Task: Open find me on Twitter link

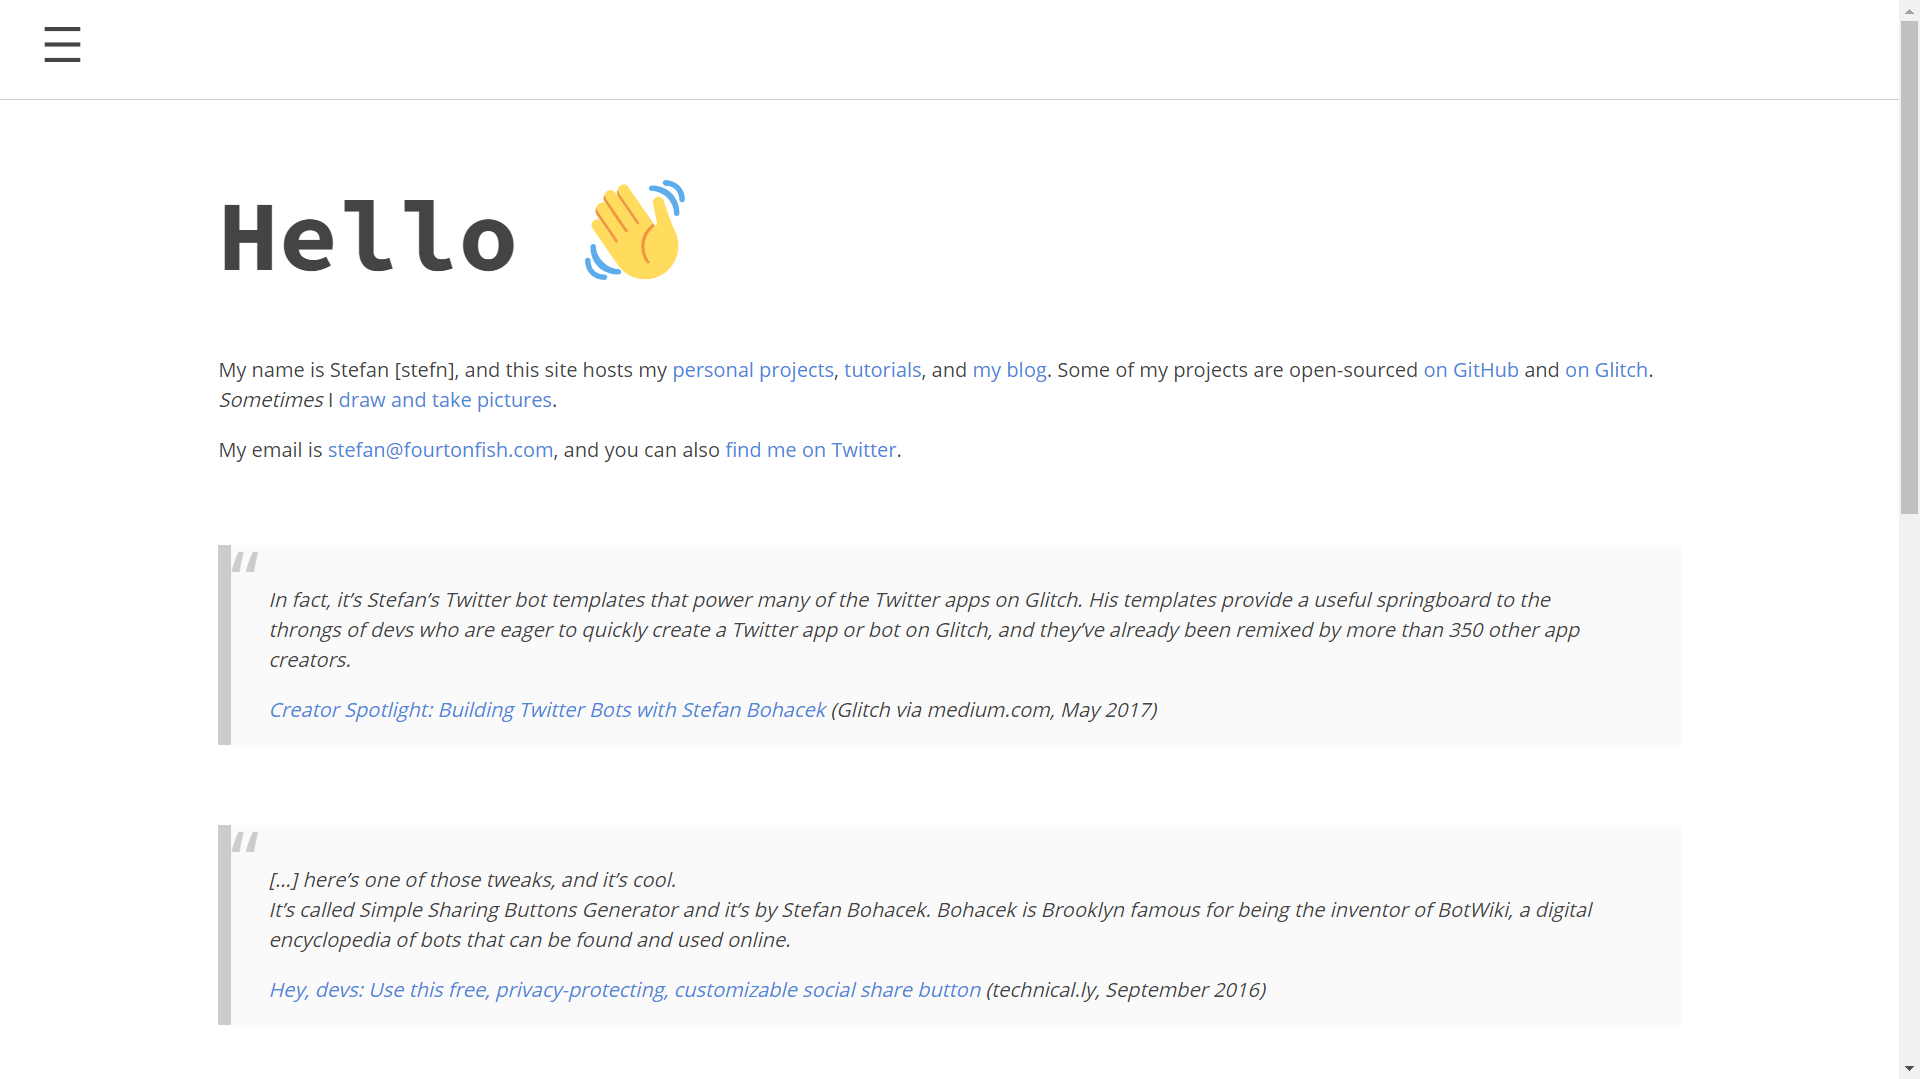Action: pyautogui.click(x=810, y=450)
